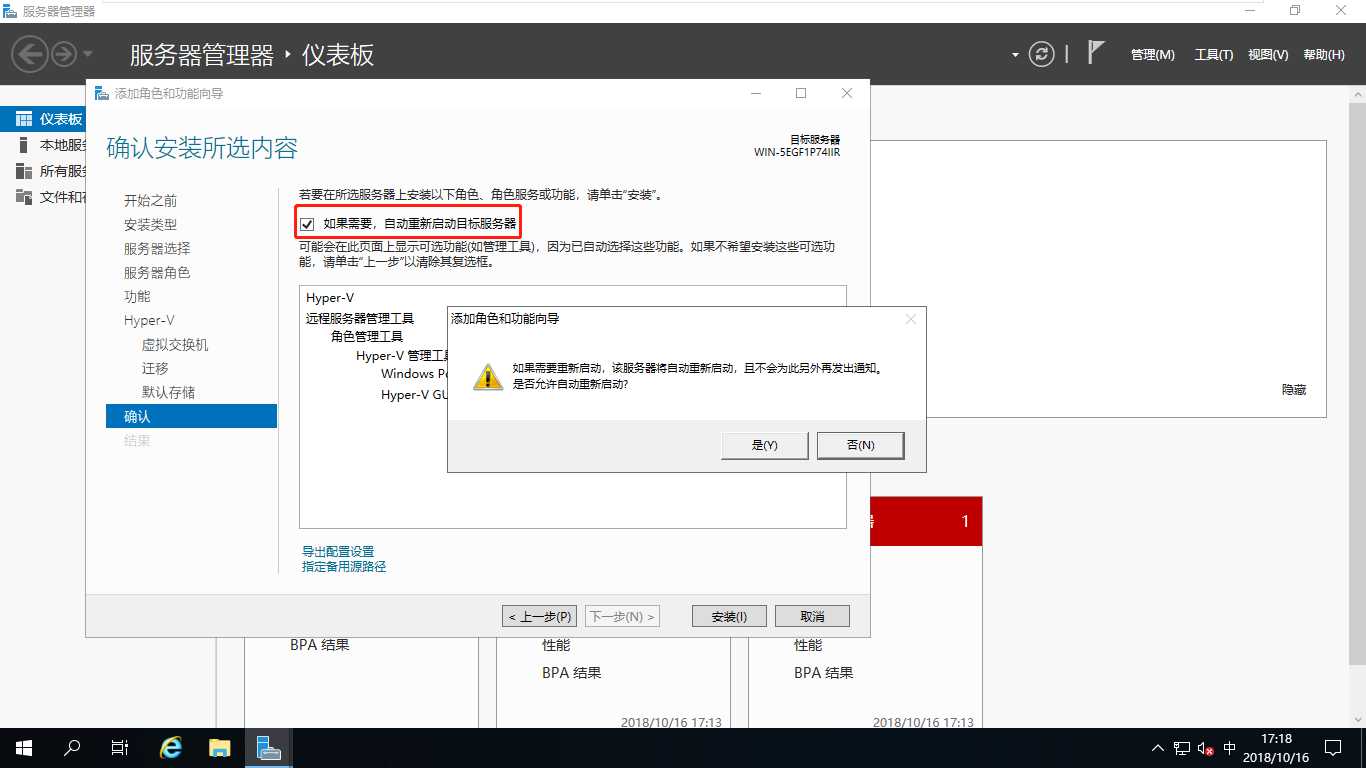Click the 指定备用源路径 link
The height and width of the screenshot is (768, 1366).
344,567
